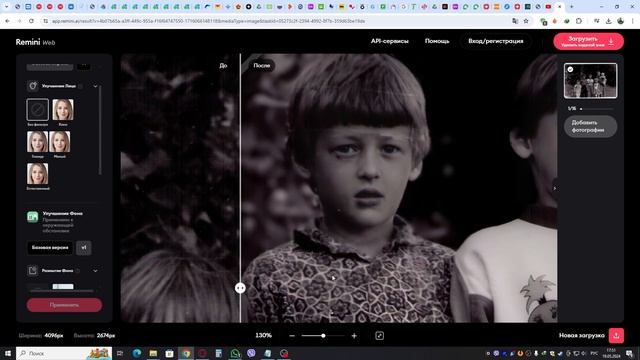Open WhatsApp from the taskbar
Screen dimensions: 640x360
point(235,353)
